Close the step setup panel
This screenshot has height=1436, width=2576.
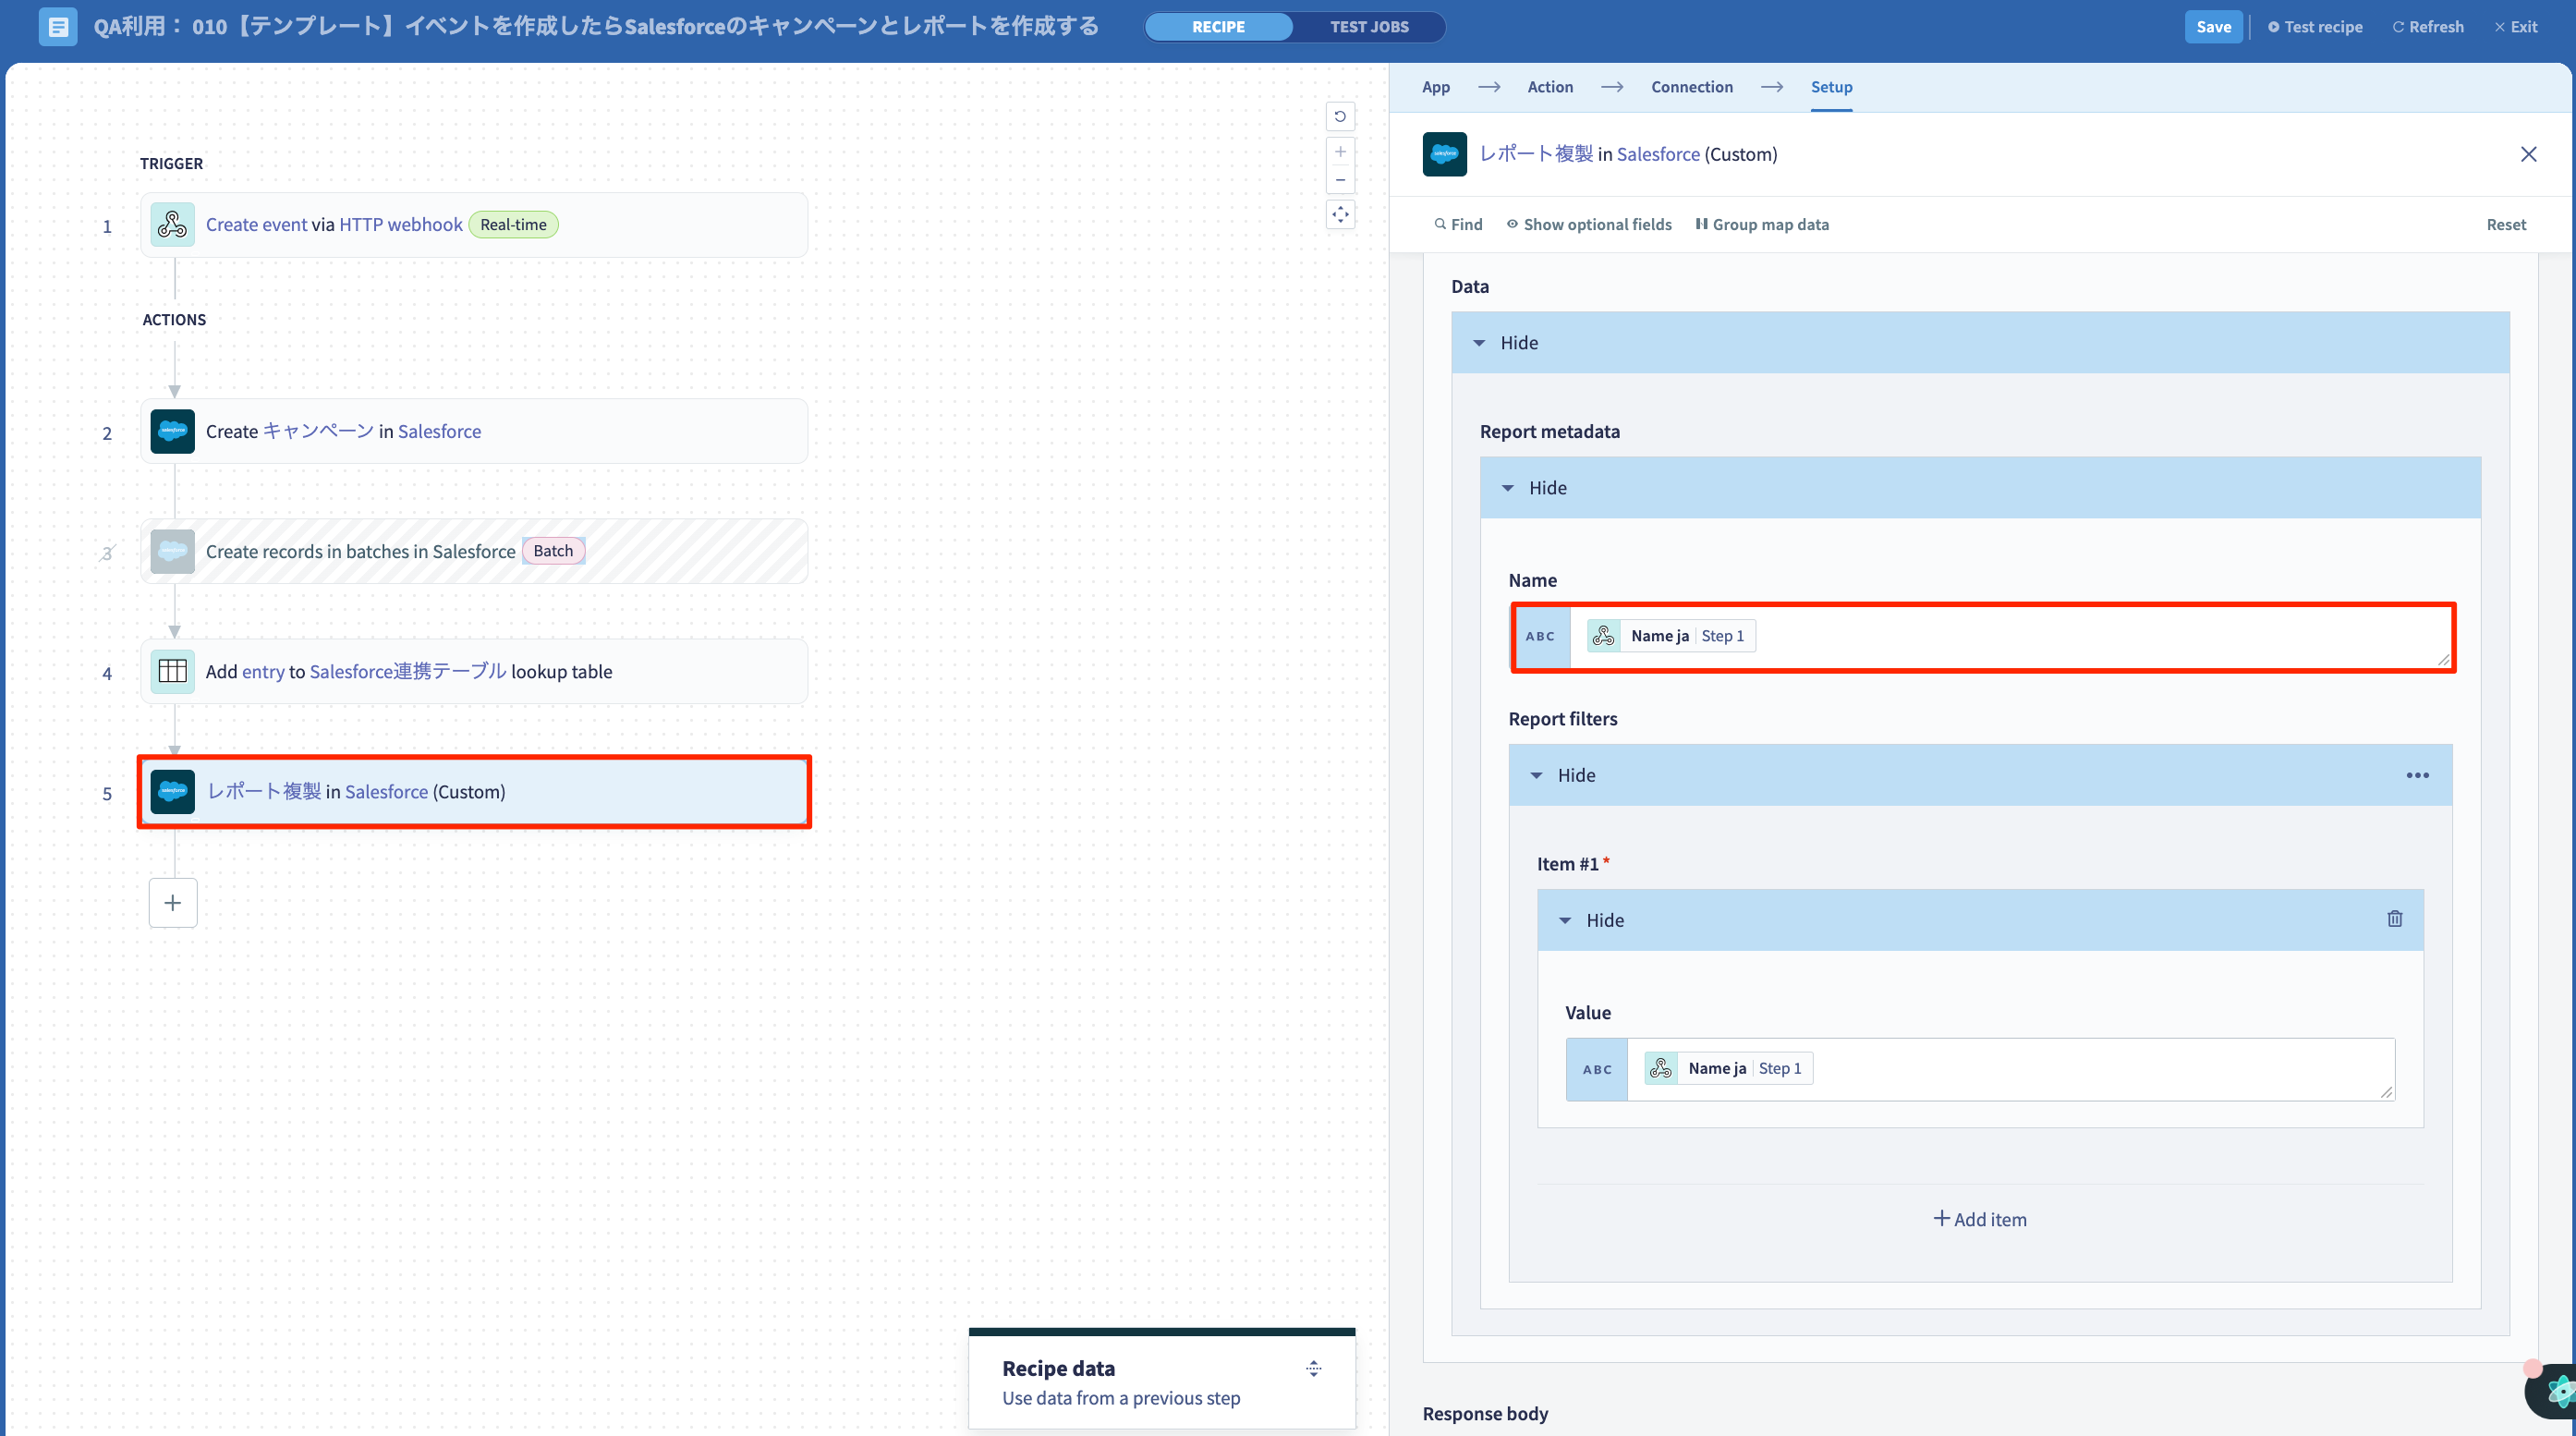coord(2528,154)
